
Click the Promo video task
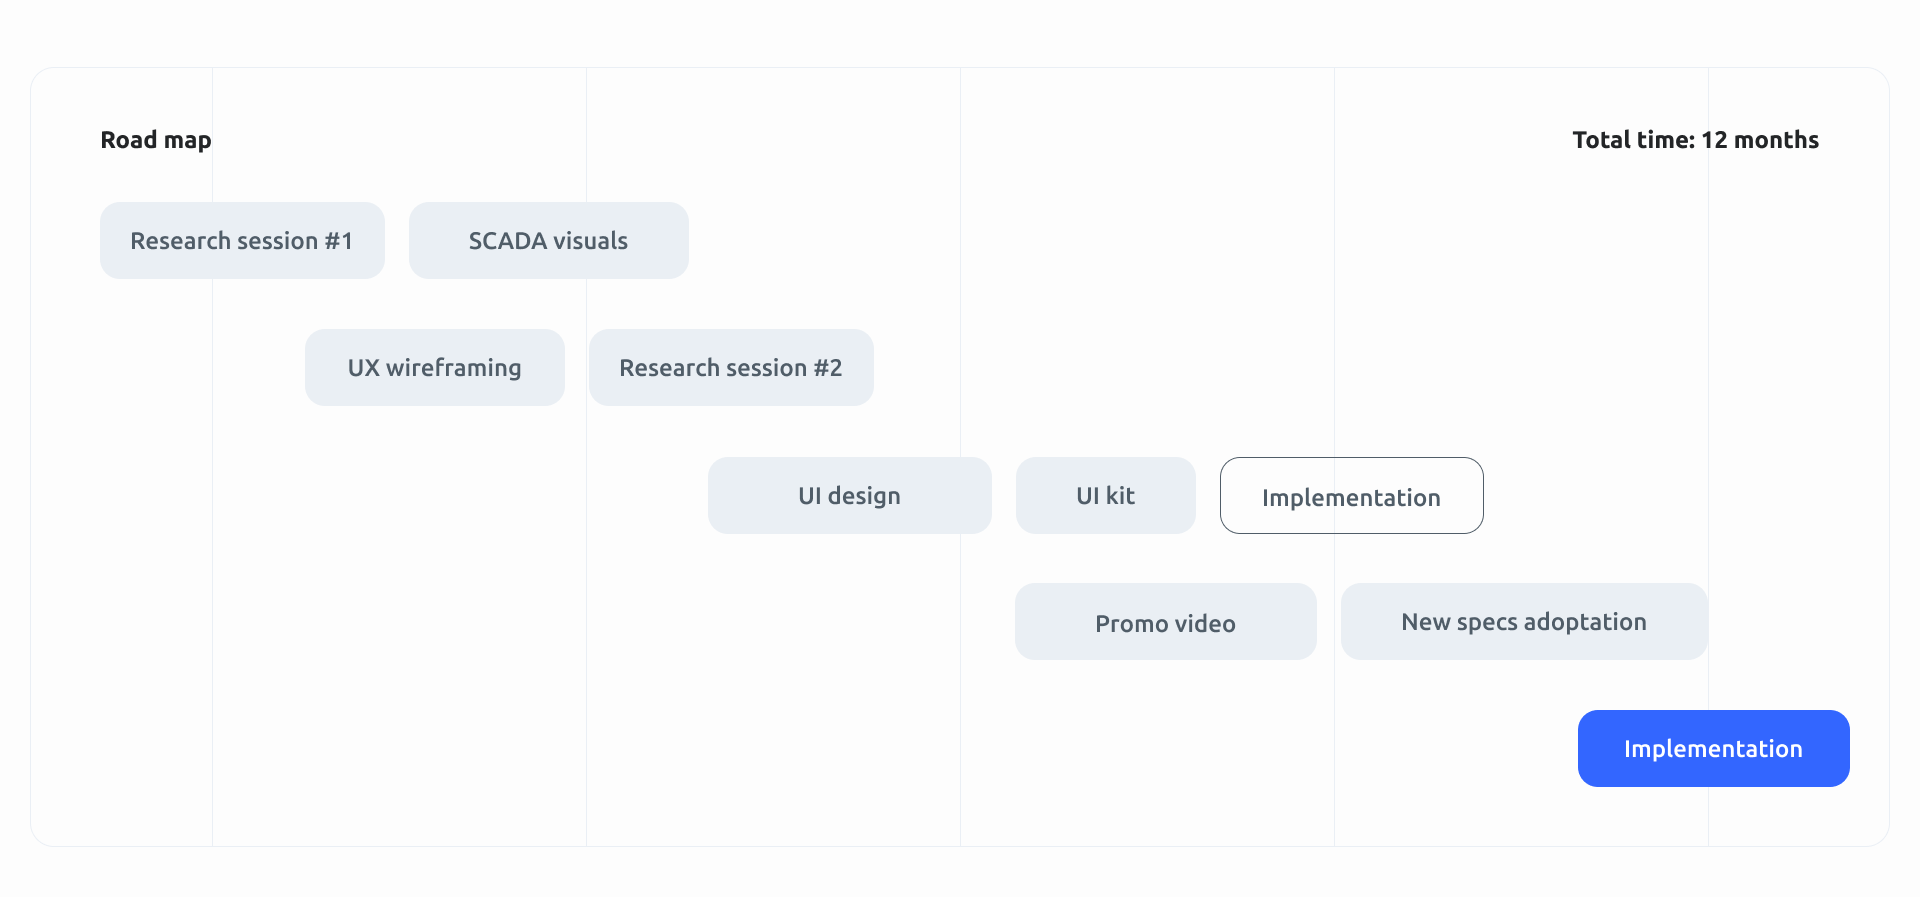coord(1165,623)
